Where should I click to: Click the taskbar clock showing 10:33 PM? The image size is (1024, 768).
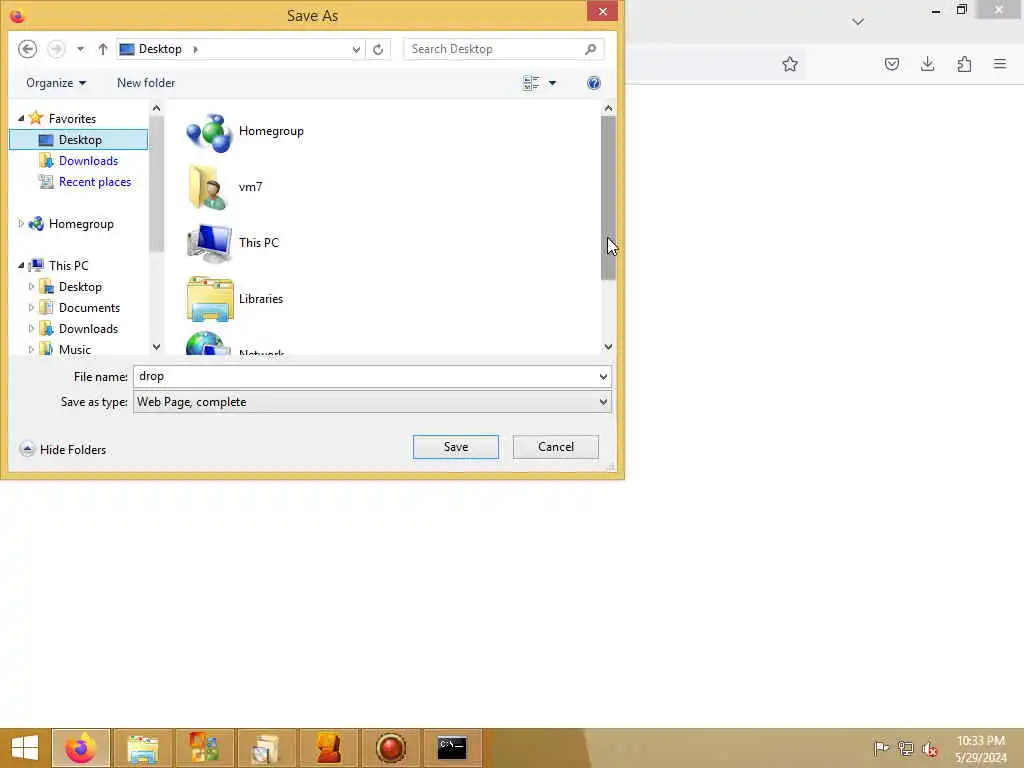980,748
